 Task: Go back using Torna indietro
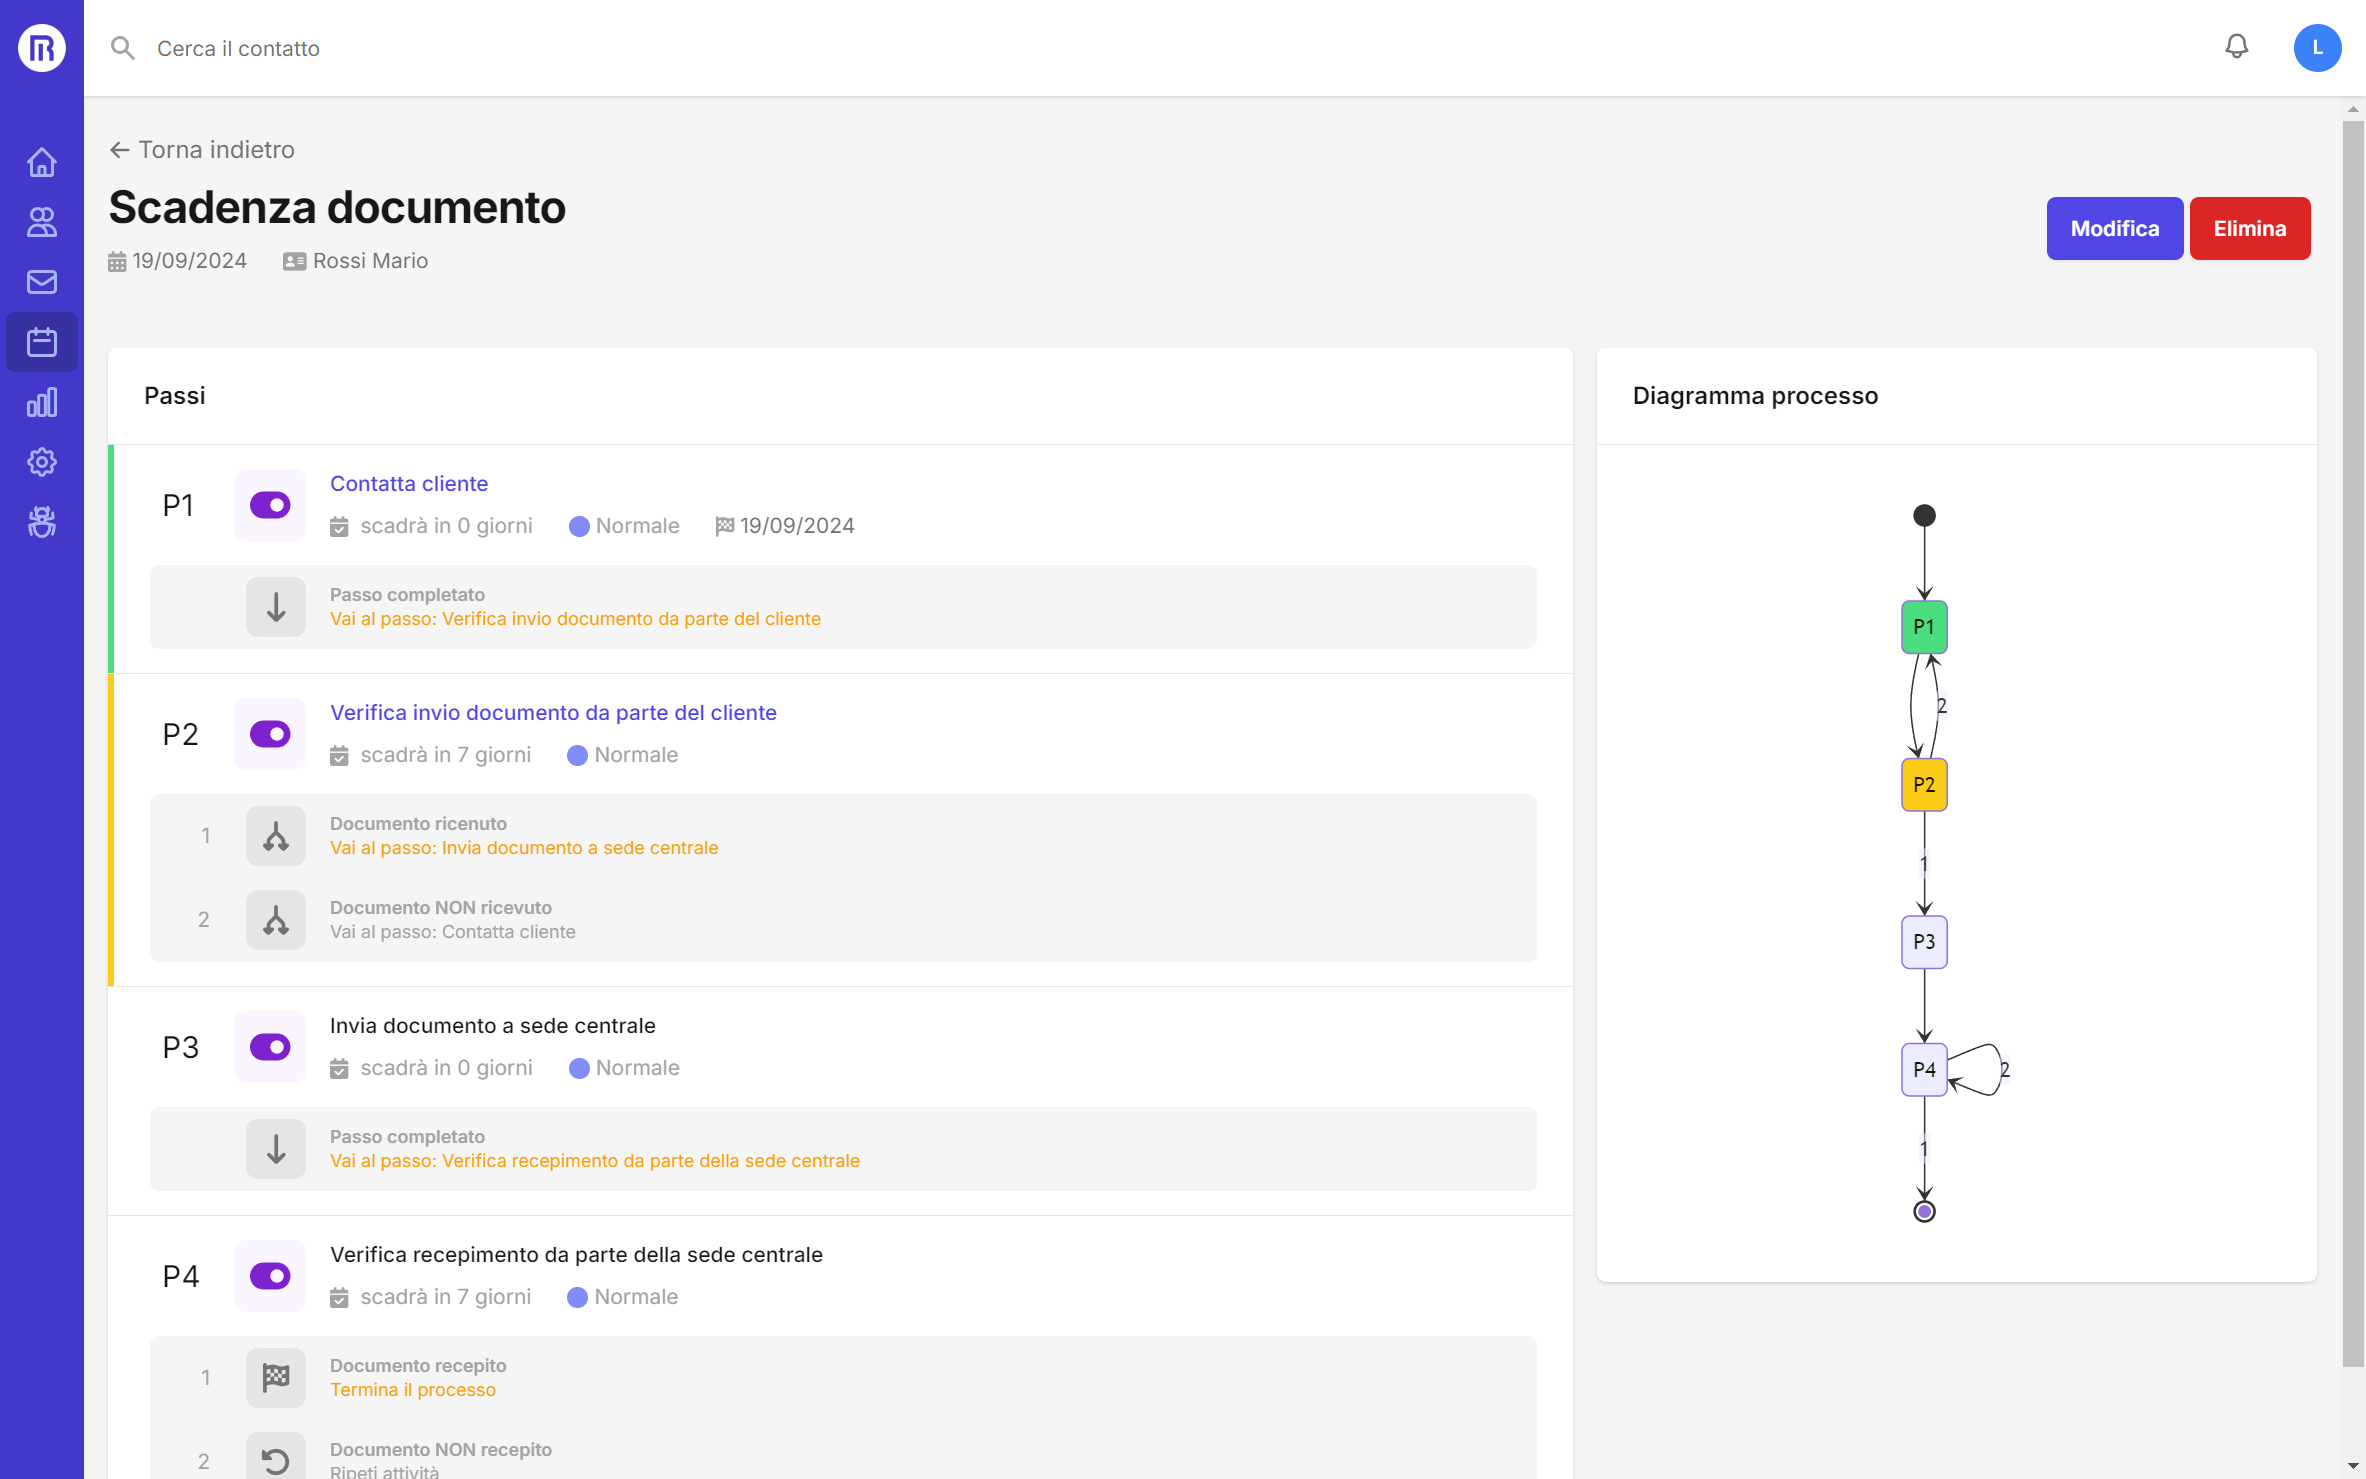click(202, 149)
